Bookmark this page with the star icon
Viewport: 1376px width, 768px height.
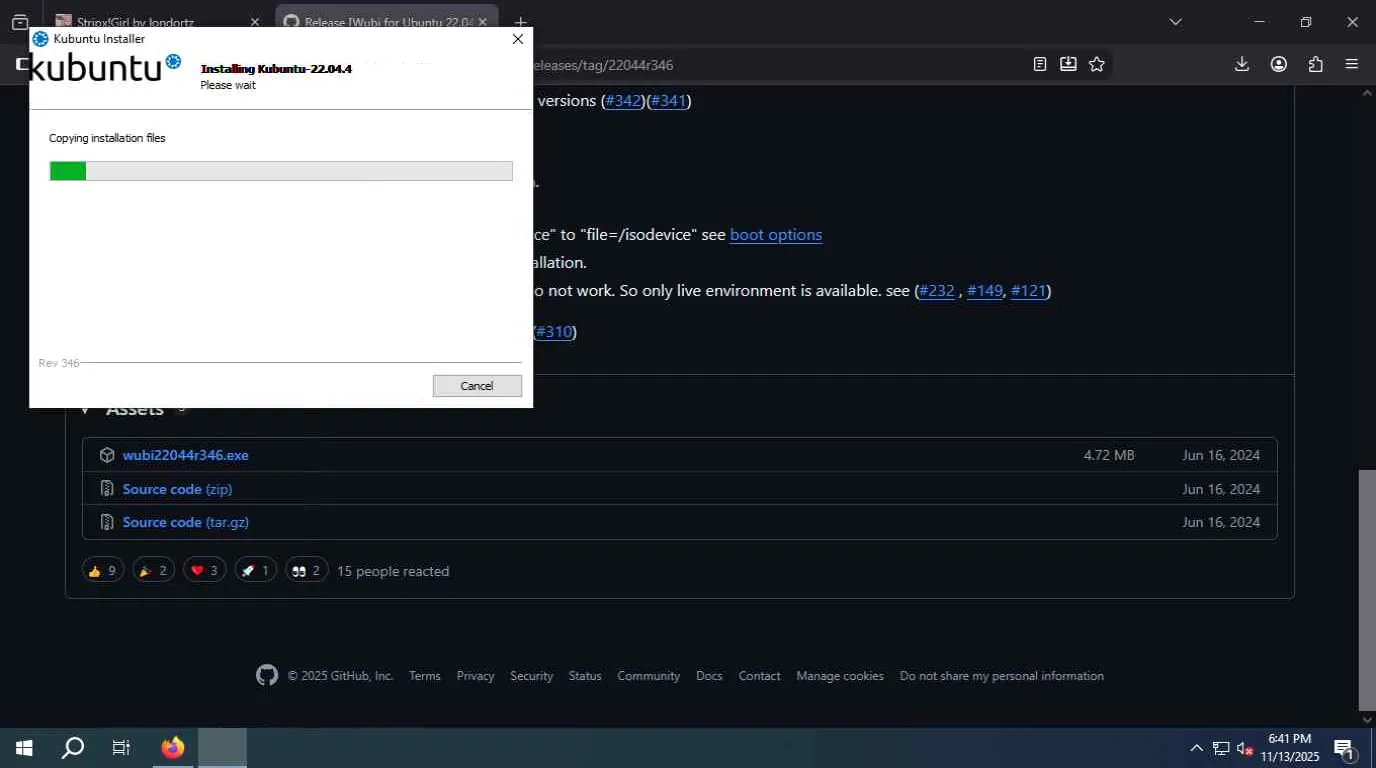tap(1097, 64)
